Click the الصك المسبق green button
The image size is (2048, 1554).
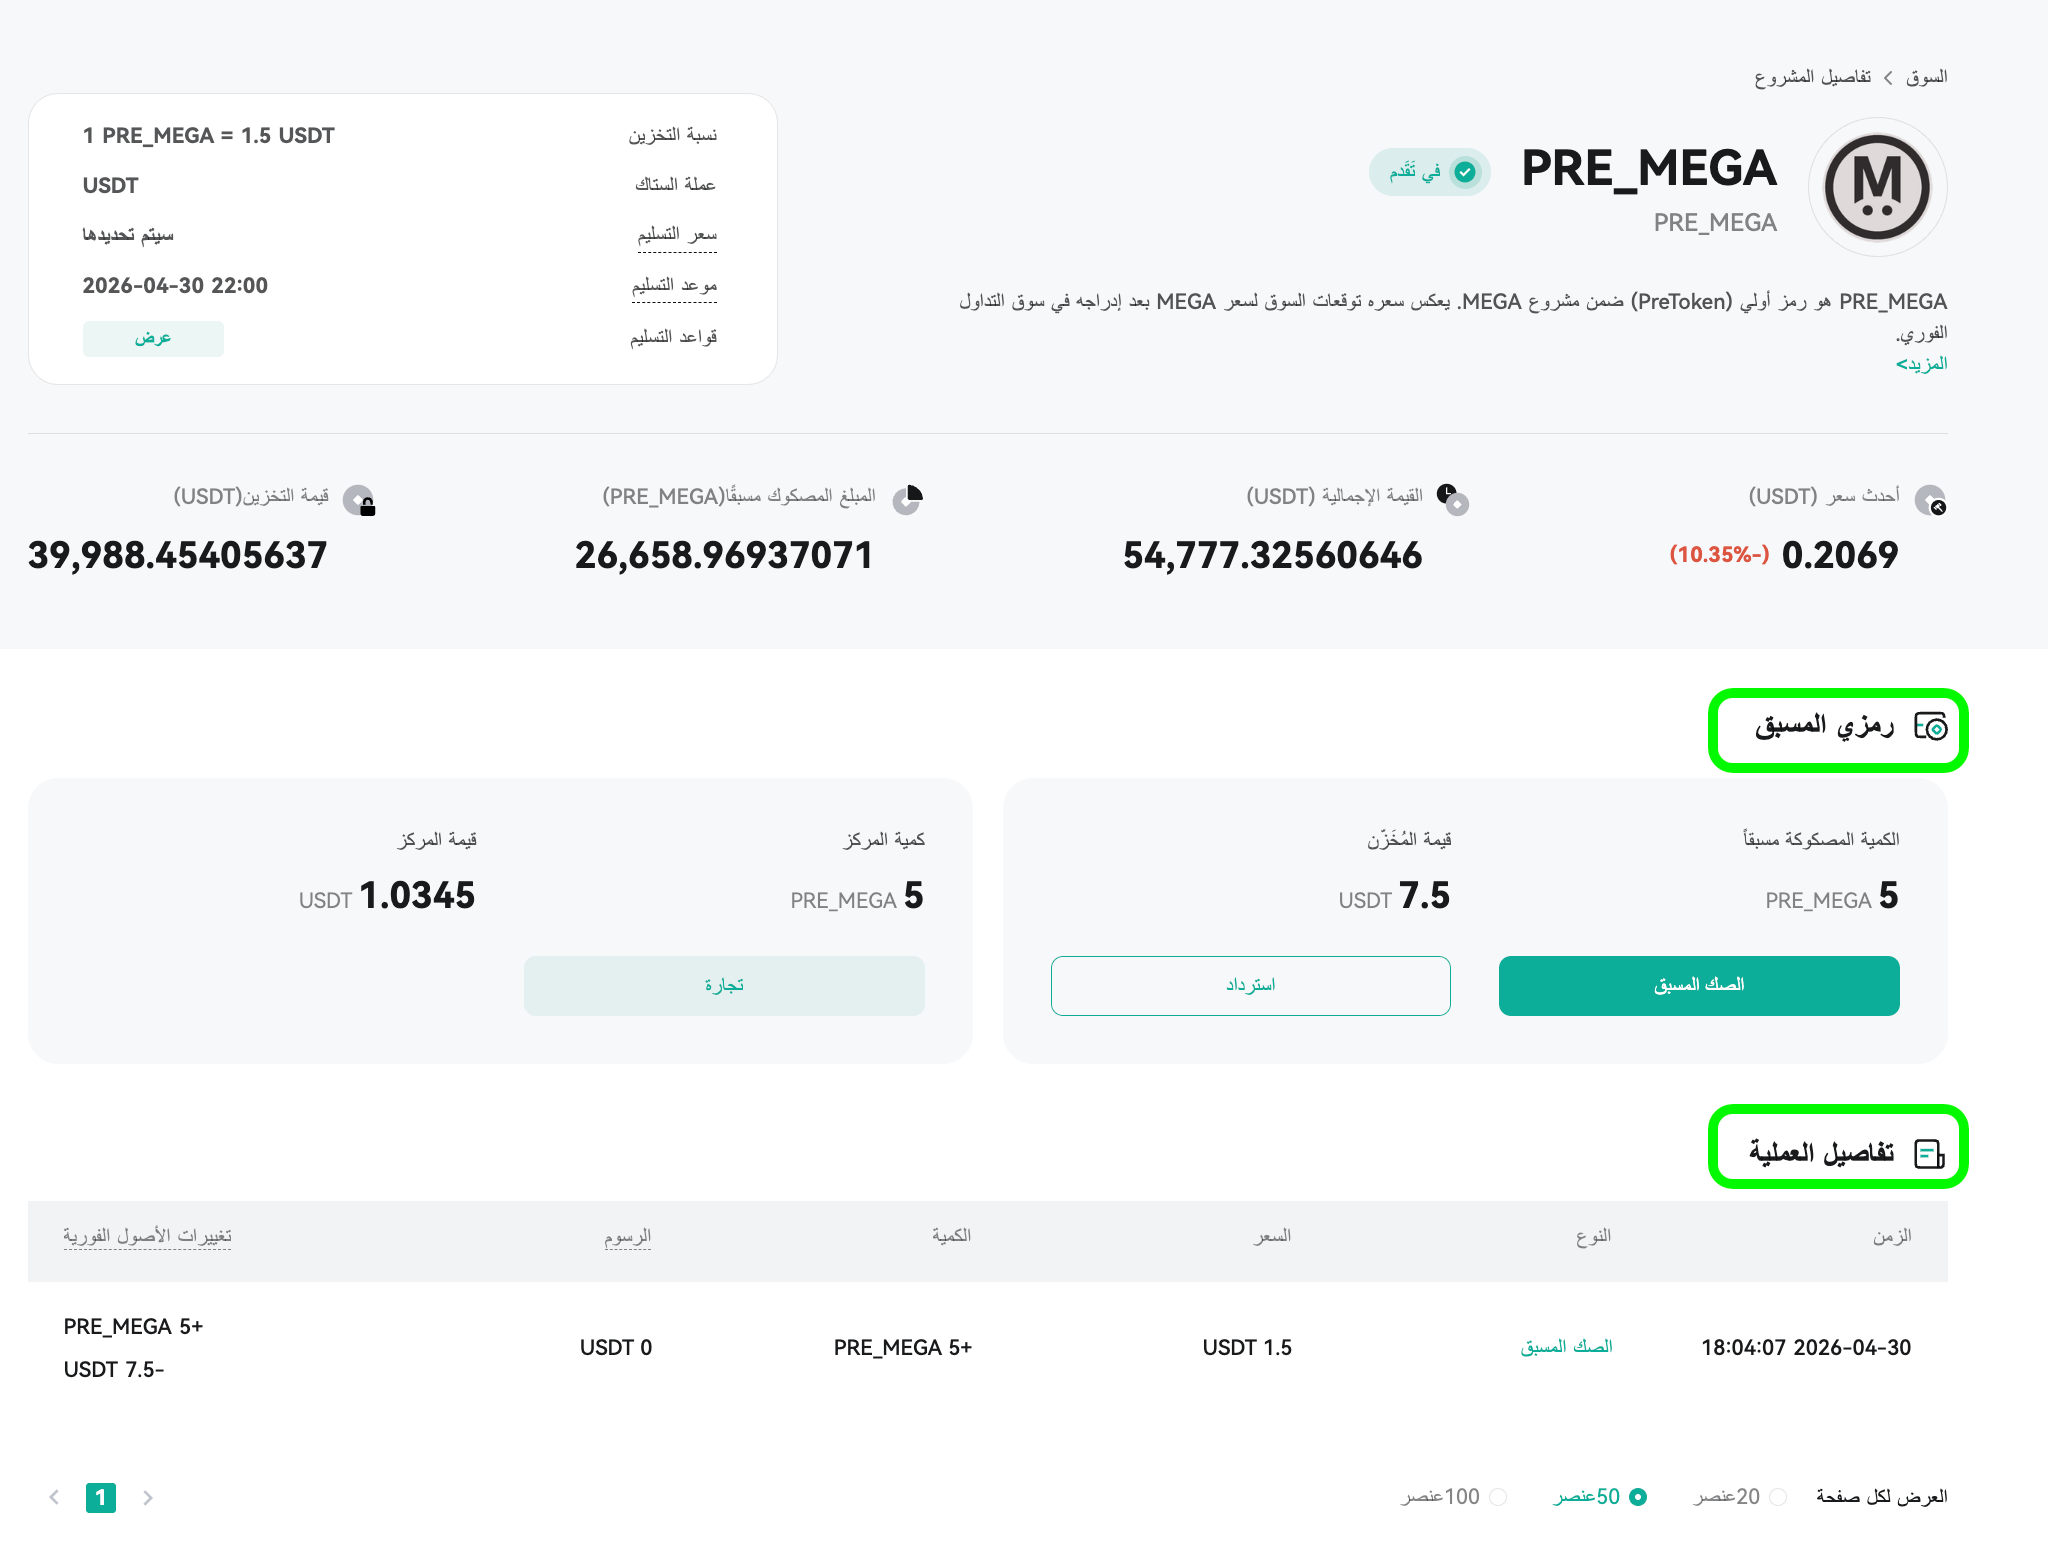(x=1699, y=985)
